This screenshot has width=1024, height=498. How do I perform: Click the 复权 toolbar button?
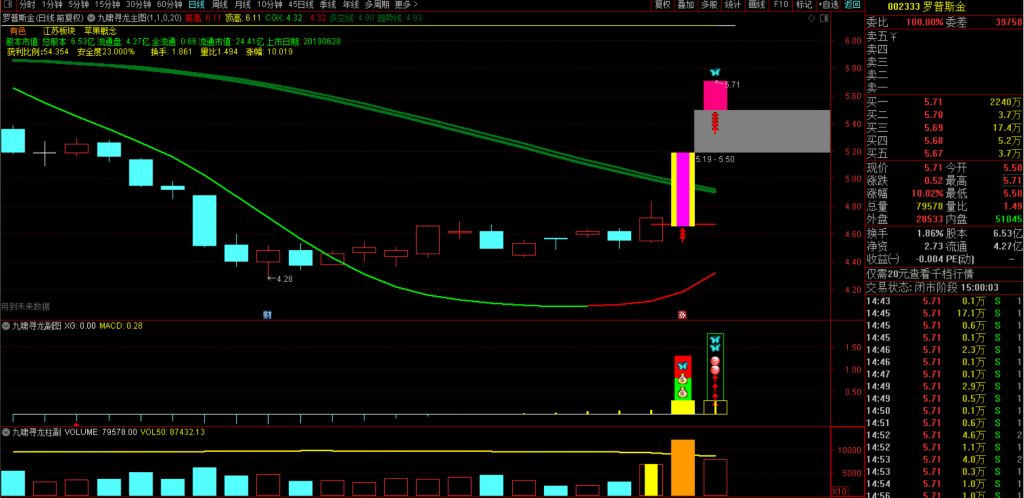click(662, 5)
